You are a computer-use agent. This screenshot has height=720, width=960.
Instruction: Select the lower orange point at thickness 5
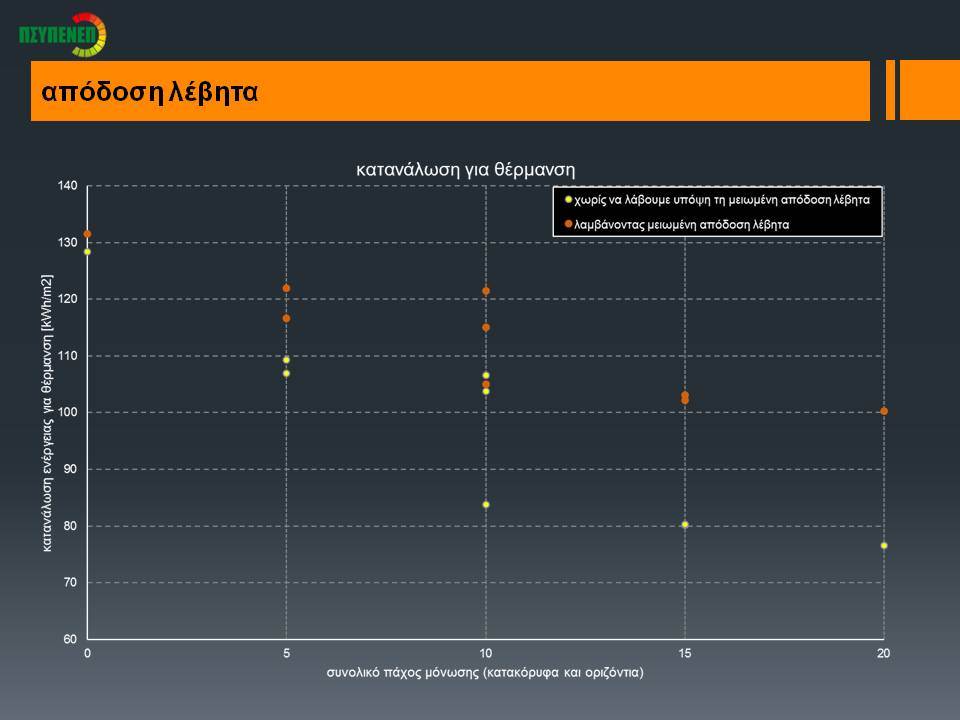coord(287,318)
